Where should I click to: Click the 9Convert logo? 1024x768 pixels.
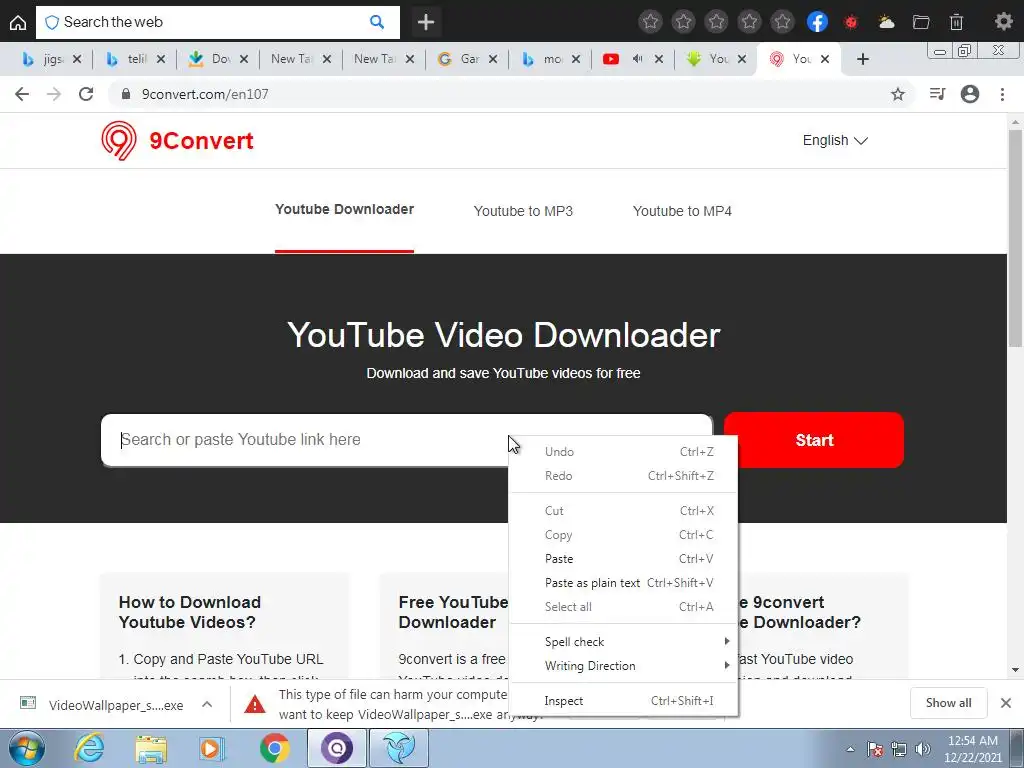coord(177,140)
